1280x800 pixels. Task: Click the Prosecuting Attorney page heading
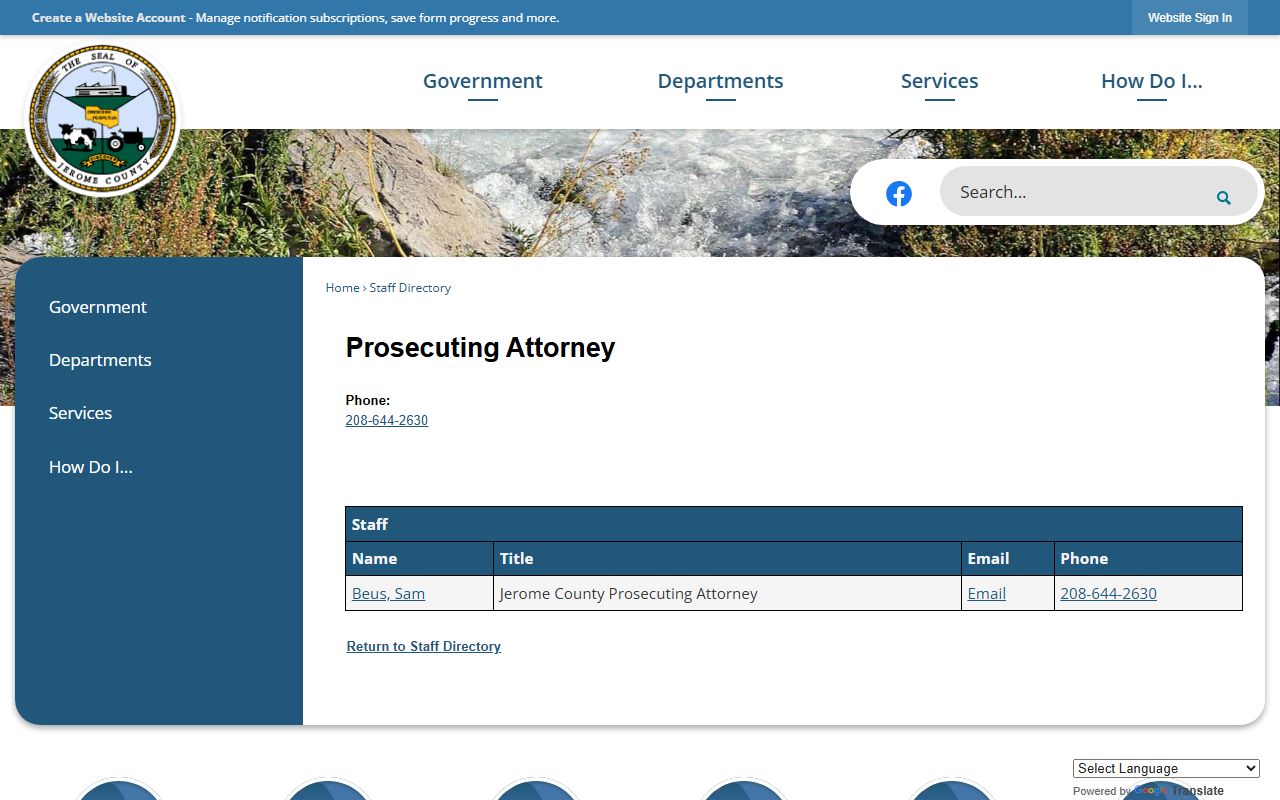click(x=480, y=348)
